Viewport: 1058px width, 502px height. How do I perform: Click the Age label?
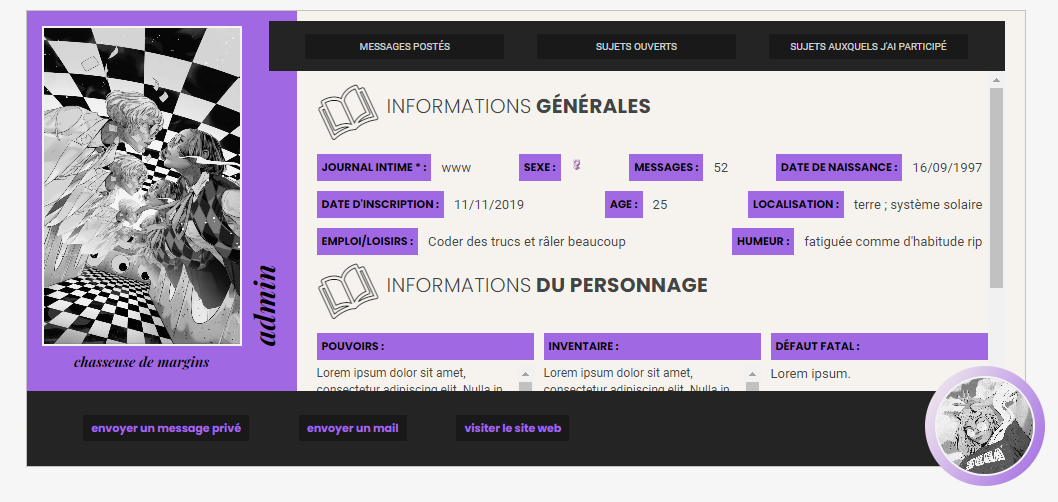click(624, 204)
